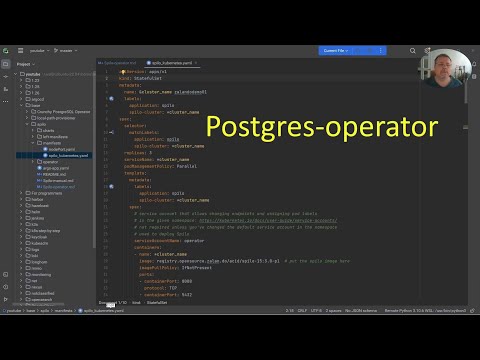The image size is (480, 360).
Task: Open the Current File run configuration dropdown
Action: click(x=336, y=51)
